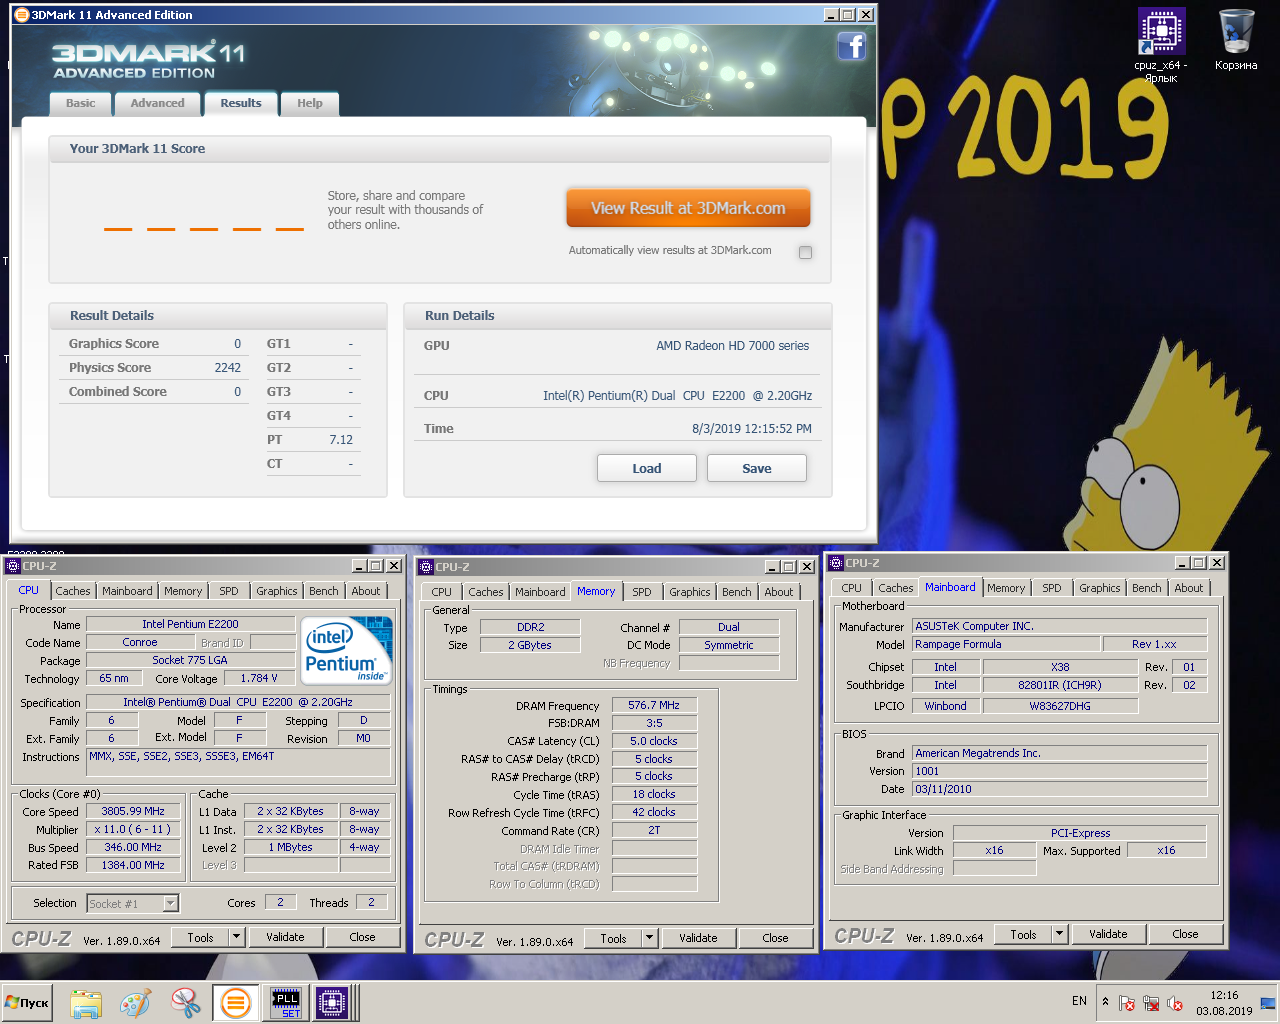Screen dimensions: 1280x1024
Task: Open the cpuz_x64 desktop shortcut
Action: tap(1161, 45)
